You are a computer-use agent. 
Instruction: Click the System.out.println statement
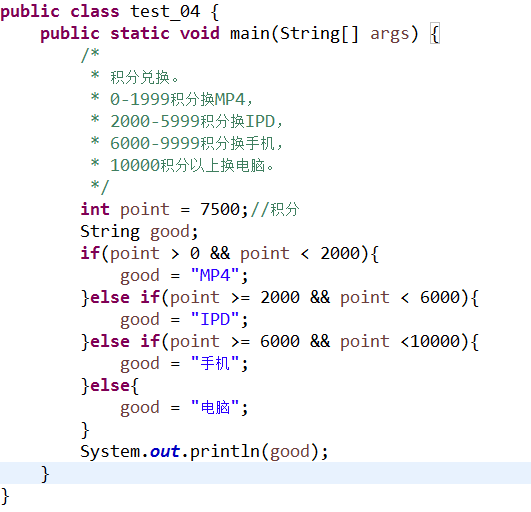pyautogui.click(x=204, y=452)
